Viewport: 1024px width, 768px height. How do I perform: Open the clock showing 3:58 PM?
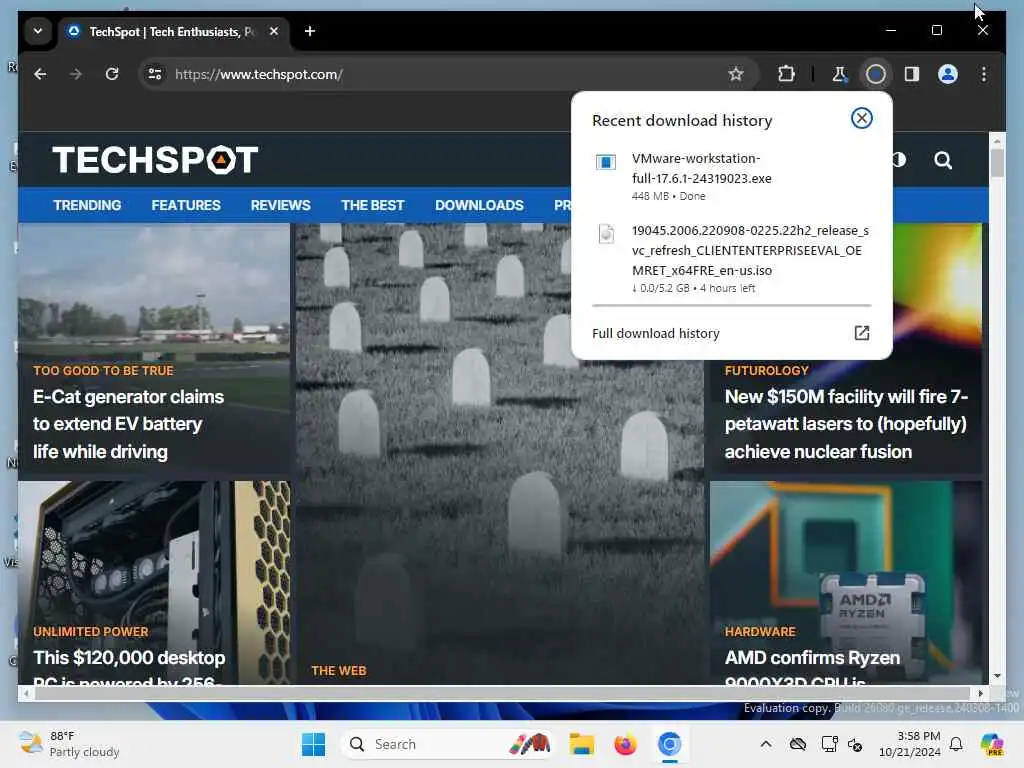point(910,744)
